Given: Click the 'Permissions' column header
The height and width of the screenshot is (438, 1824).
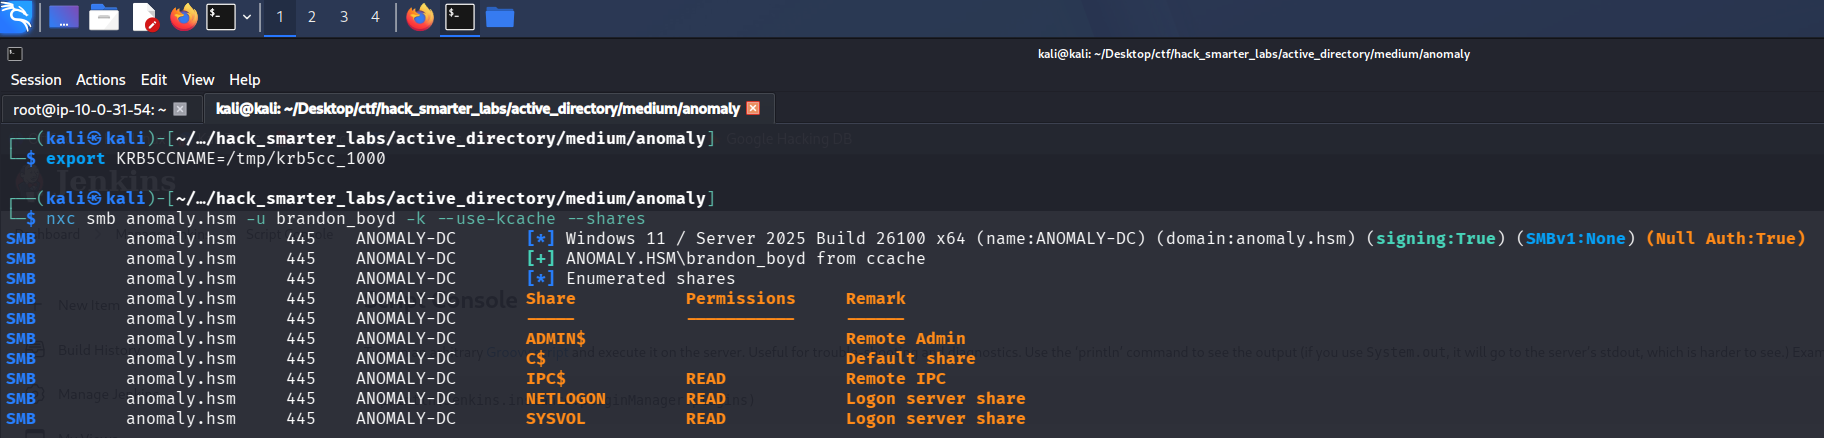Looking at the screenshot, I should click(741, 298).
